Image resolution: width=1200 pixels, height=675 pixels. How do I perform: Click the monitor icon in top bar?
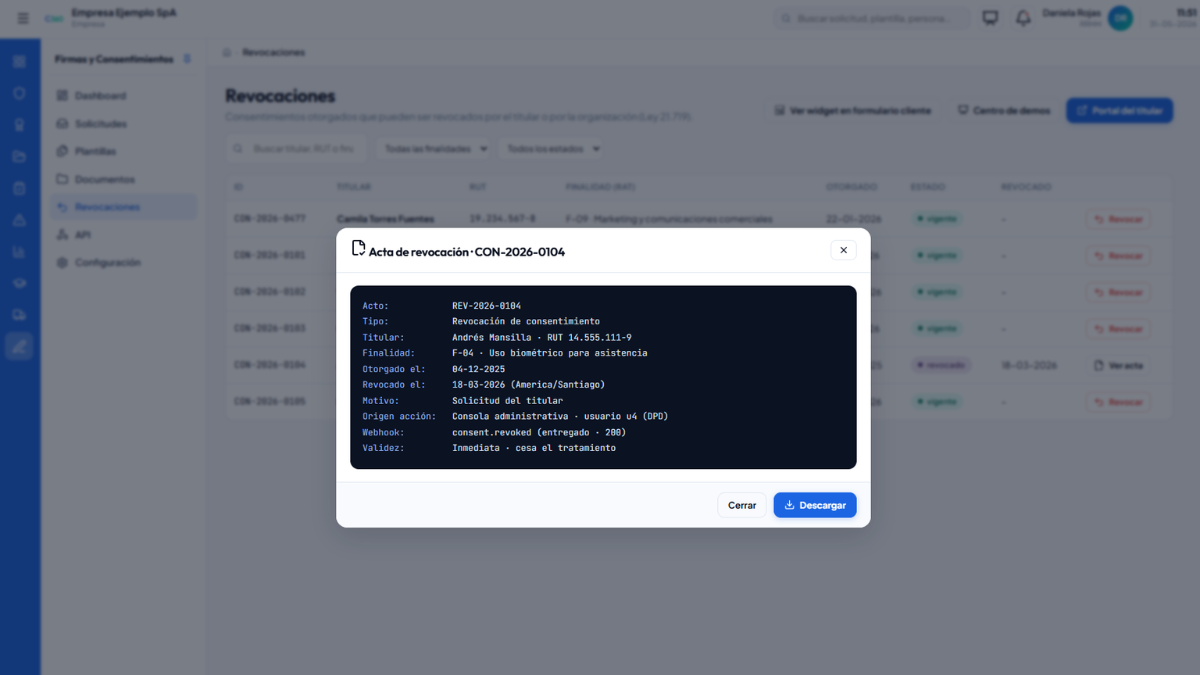tap(991, 18)
